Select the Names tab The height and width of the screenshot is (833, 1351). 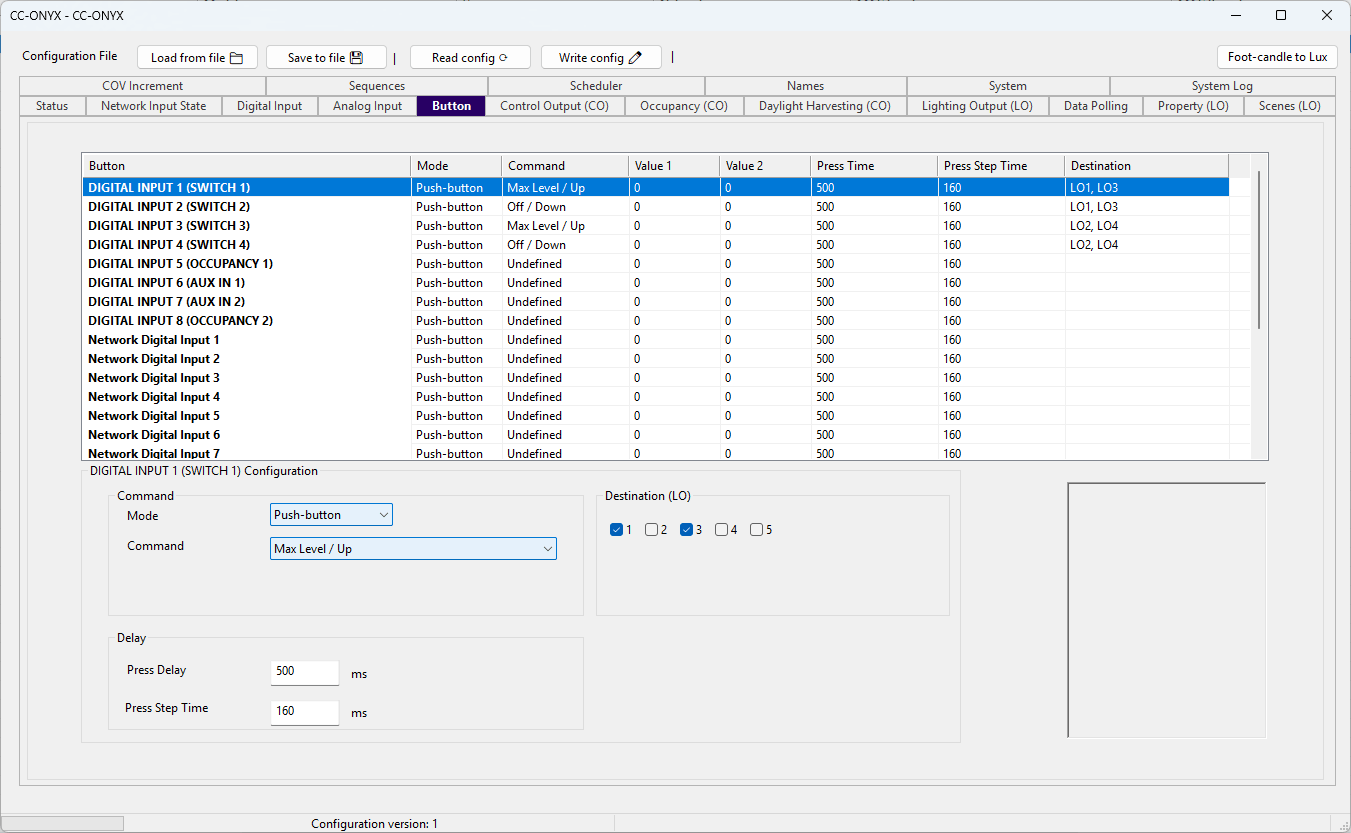coord(806,86)
